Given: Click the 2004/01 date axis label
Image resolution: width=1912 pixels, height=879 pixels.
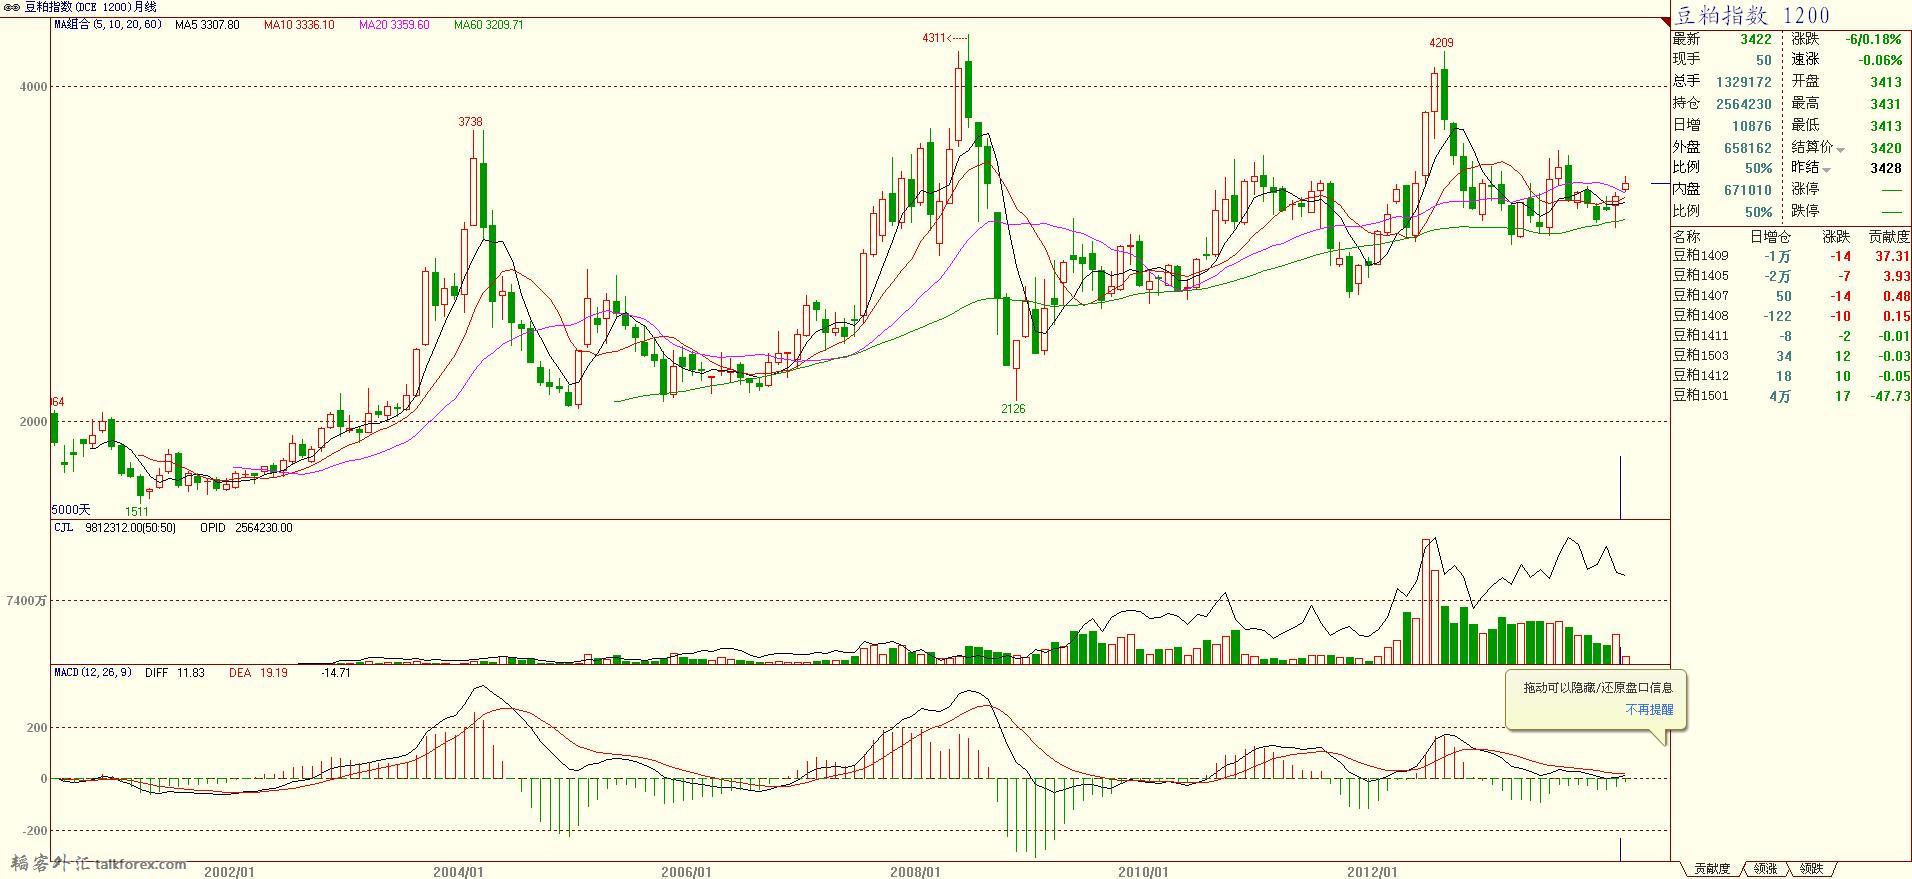Looking at the screenshot, I should 458,872.
